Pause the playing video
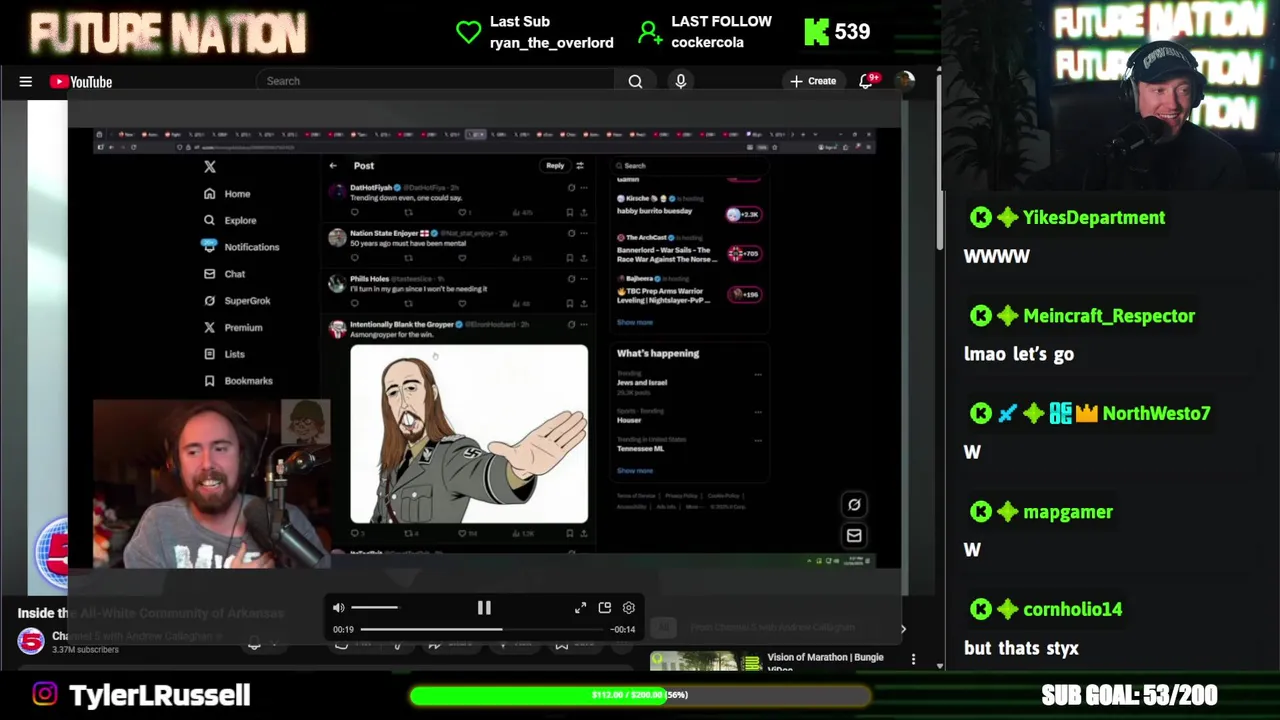1280x720 pixels. click(484, 608)
